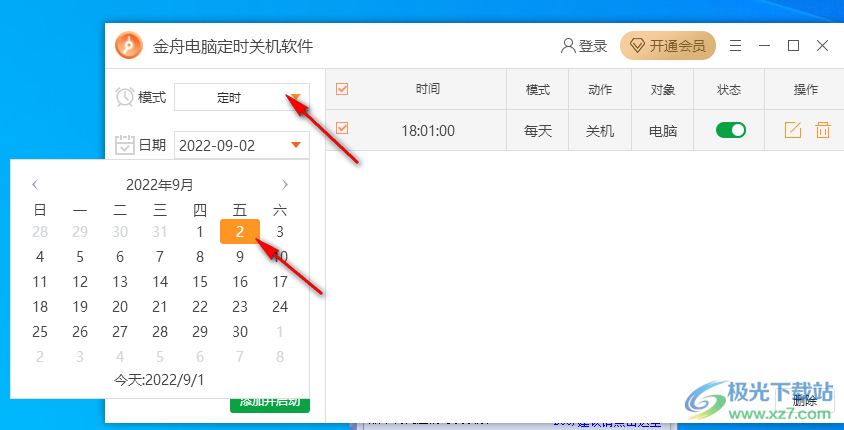Edit the 18:01:00 task with pencil icon
844x430 pixels.
pos(793,130)
